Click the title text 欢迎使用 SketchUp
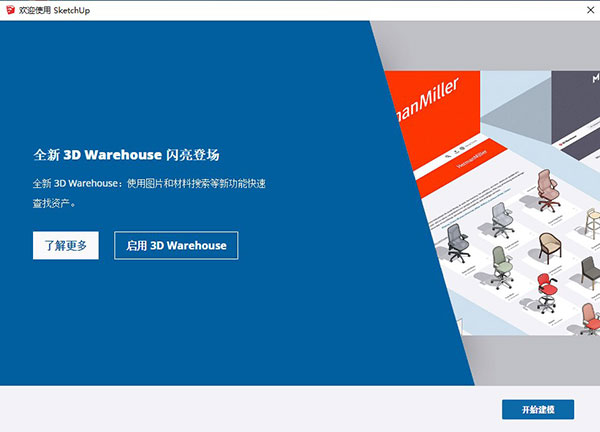Viewport: 600px width, 432px height. point(54,10)
